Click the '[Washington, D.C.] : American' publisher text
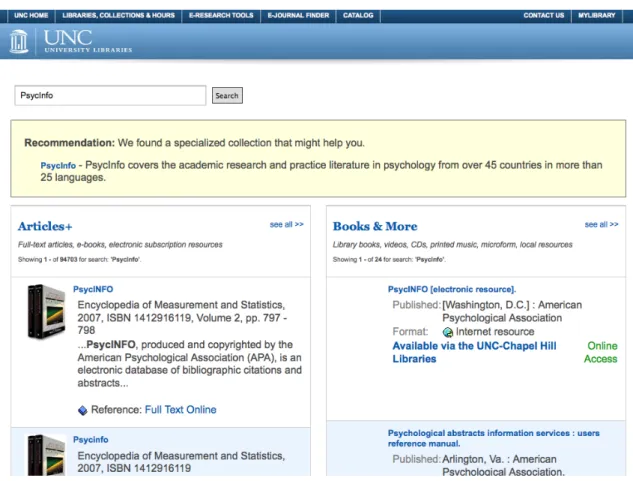633x481 pixels. tap(512, 311)
